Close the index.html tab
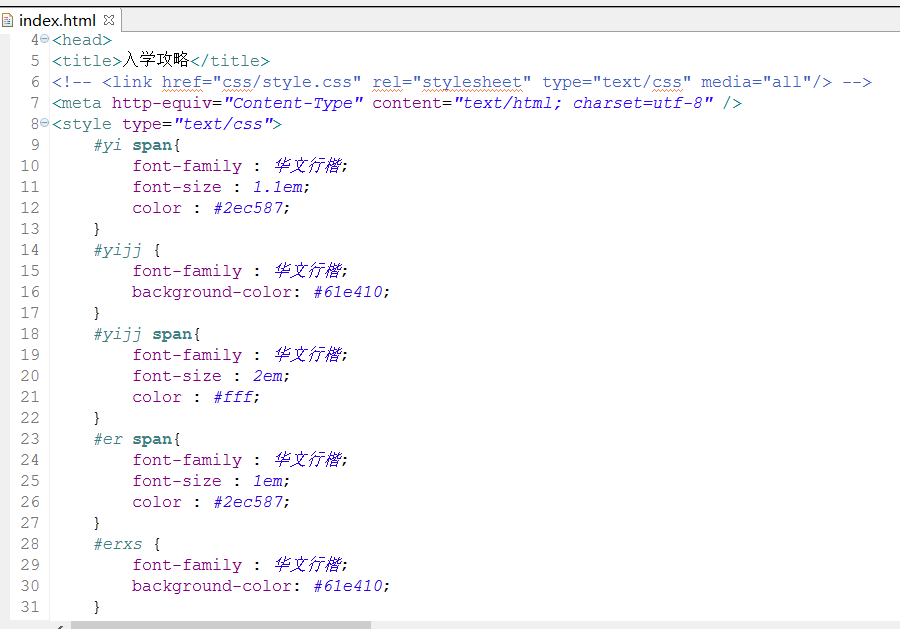900x629 pixels. click(109, 20)
